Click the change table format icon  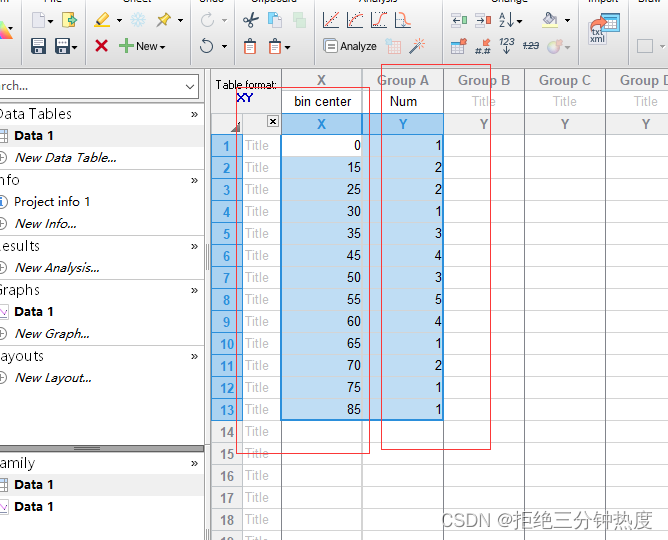(459, 46)
